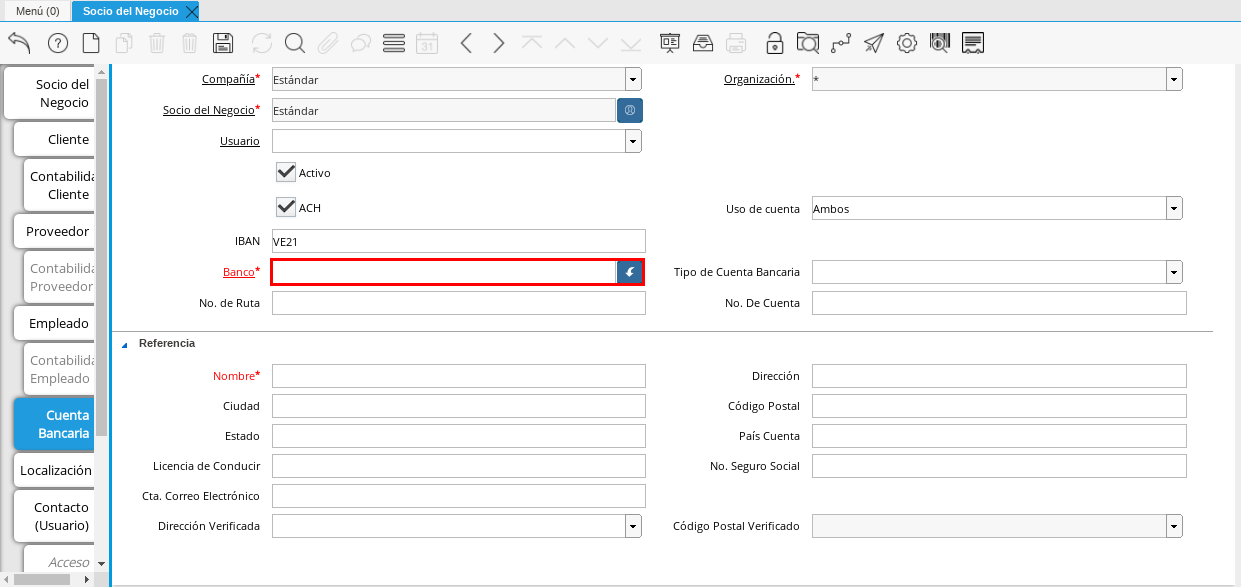Image resolution: width=1241 pixels, height=587 pixels.
Task: Switch to the Localización tab
Action: coord(55,470)
